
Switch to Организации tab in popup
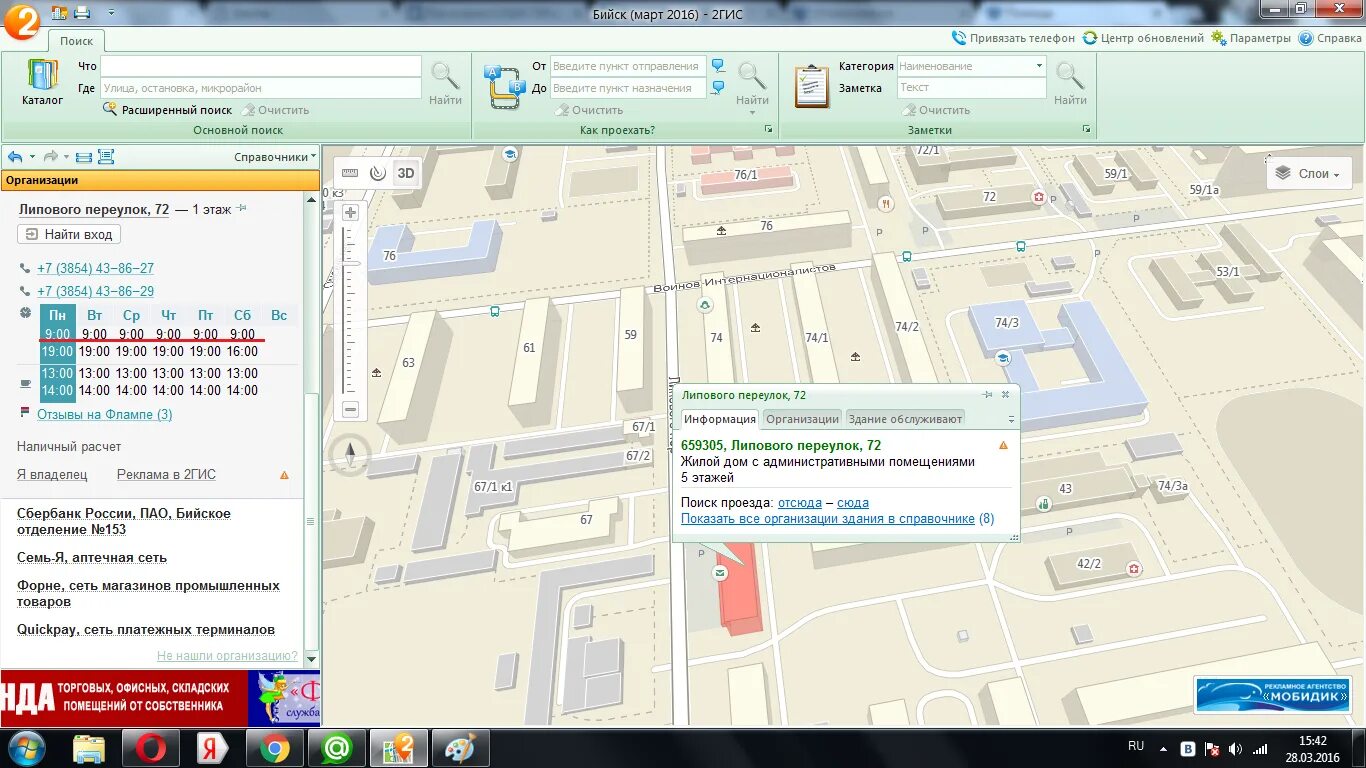[802, 419]
